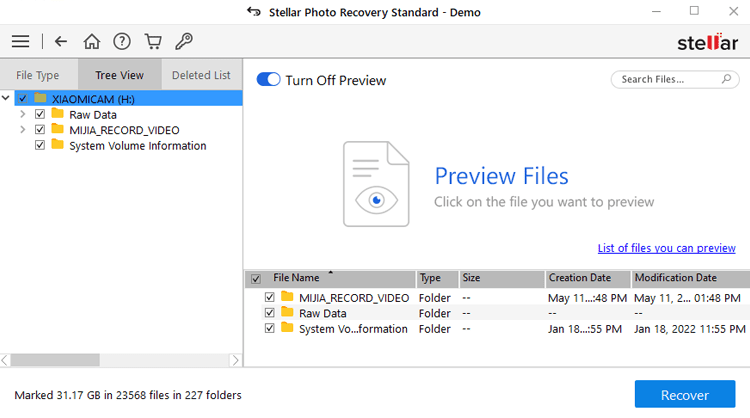Screen dimensions: 750x418
Task: Select the XIAOMICAM (H:) tree label
Action: coord(93,99)
